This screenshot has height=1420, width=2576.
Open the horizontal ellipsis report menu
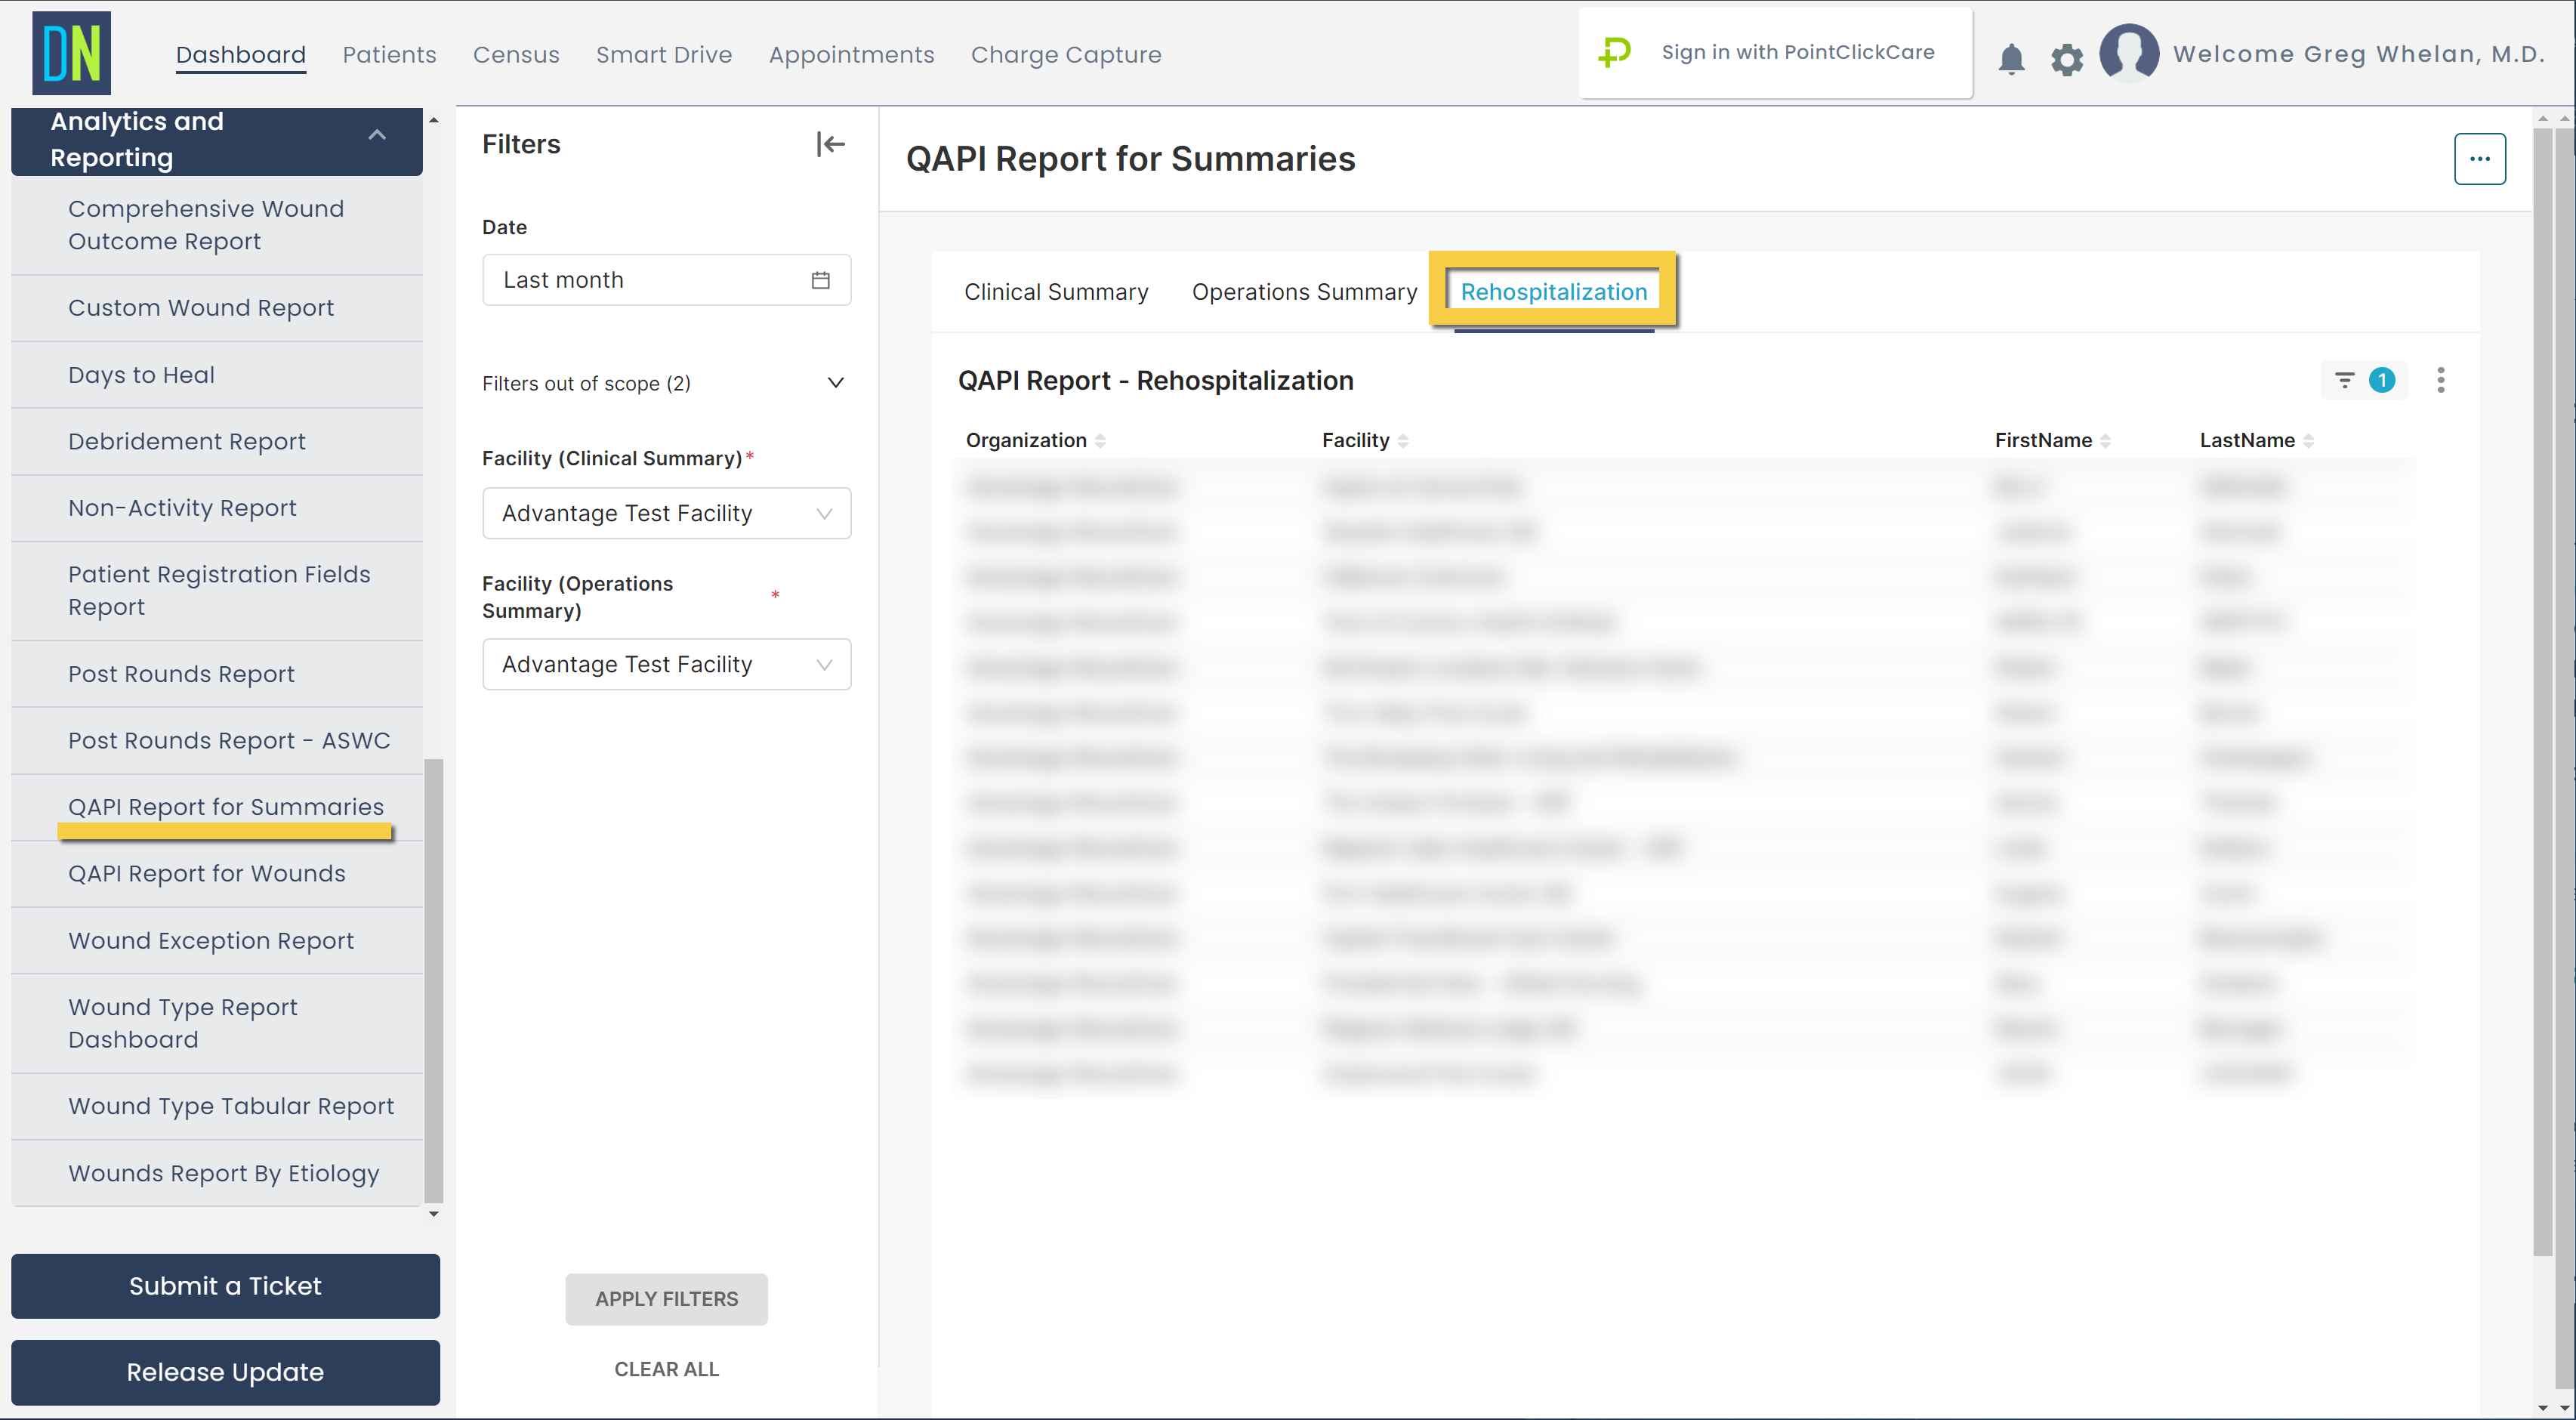2479,159
